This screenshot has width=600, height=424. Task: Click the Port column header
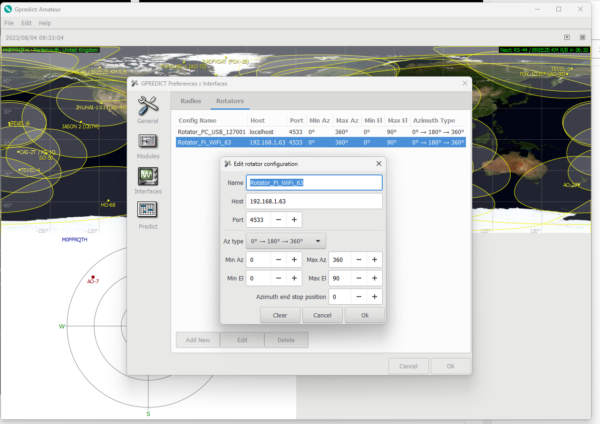coord(296,121)
